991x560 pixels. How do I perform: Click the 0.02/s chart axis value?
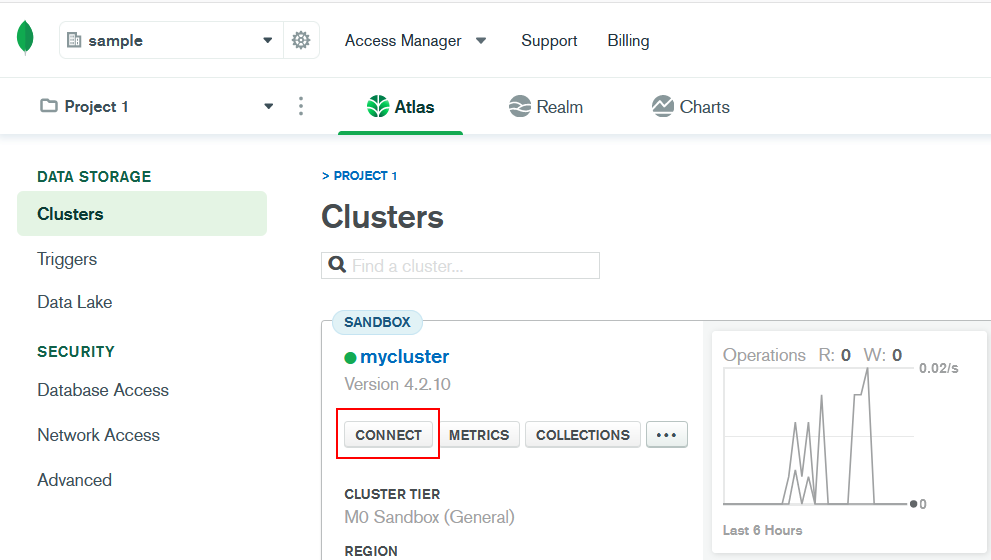939,368
